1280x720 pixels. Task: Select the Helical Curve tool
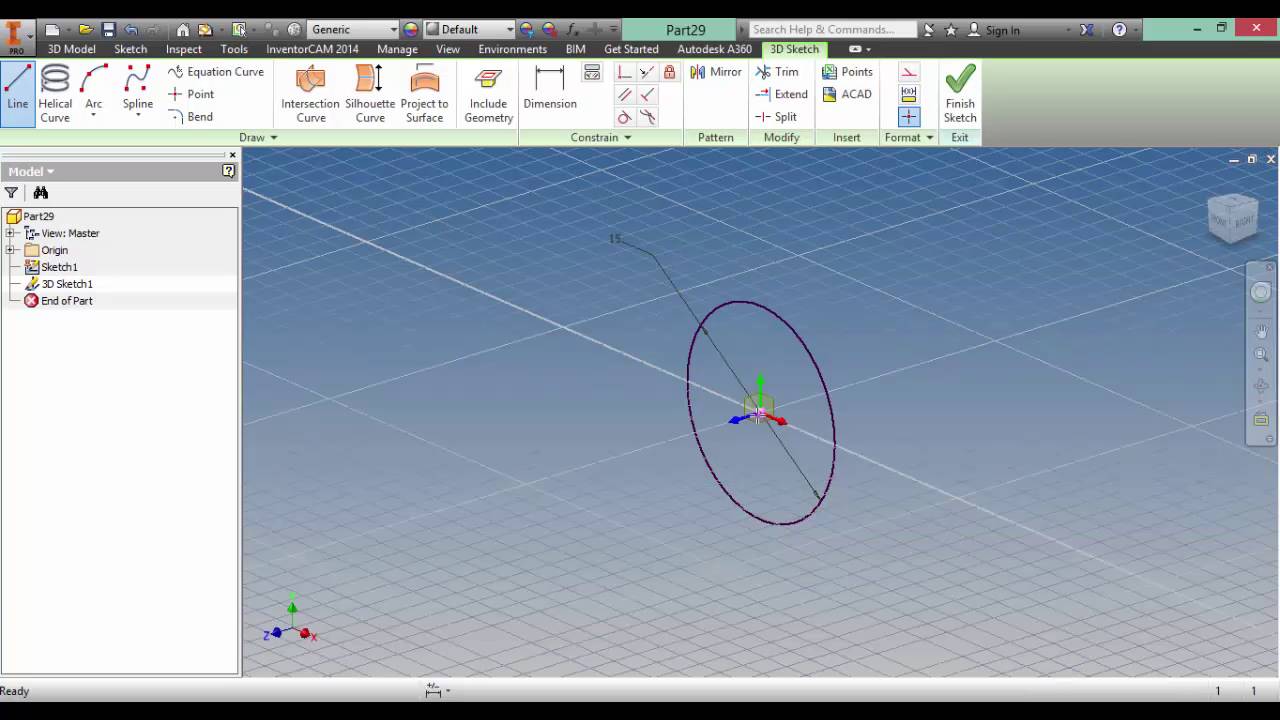pyautogui.click(x=55, y=94)
